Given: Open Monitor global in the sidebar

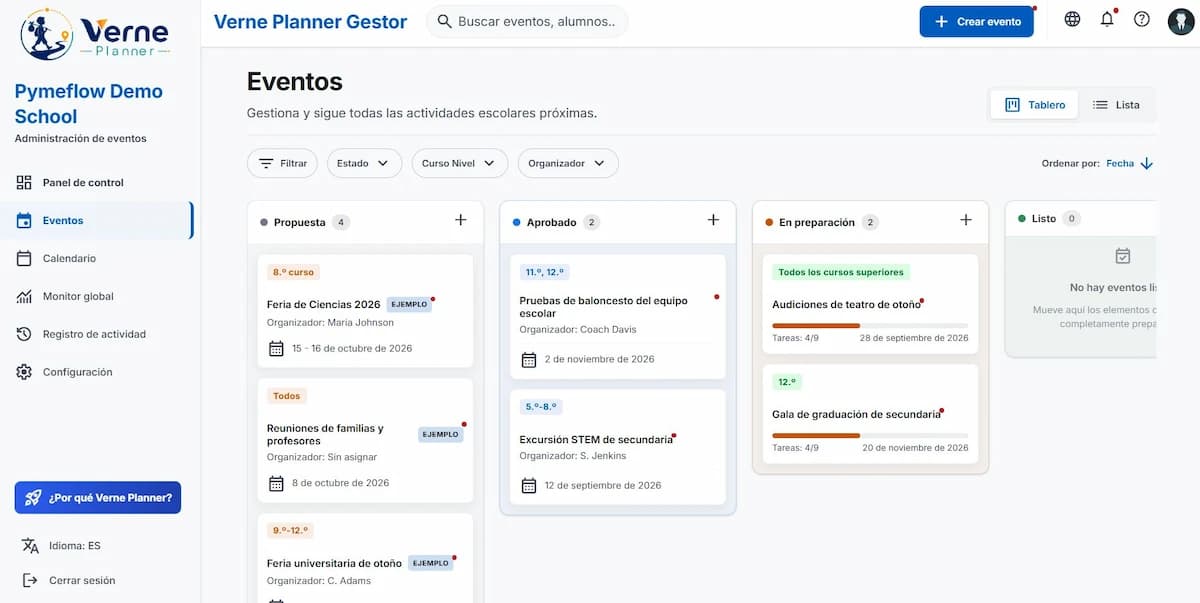Looking at the screenshot, I should 98,296.
